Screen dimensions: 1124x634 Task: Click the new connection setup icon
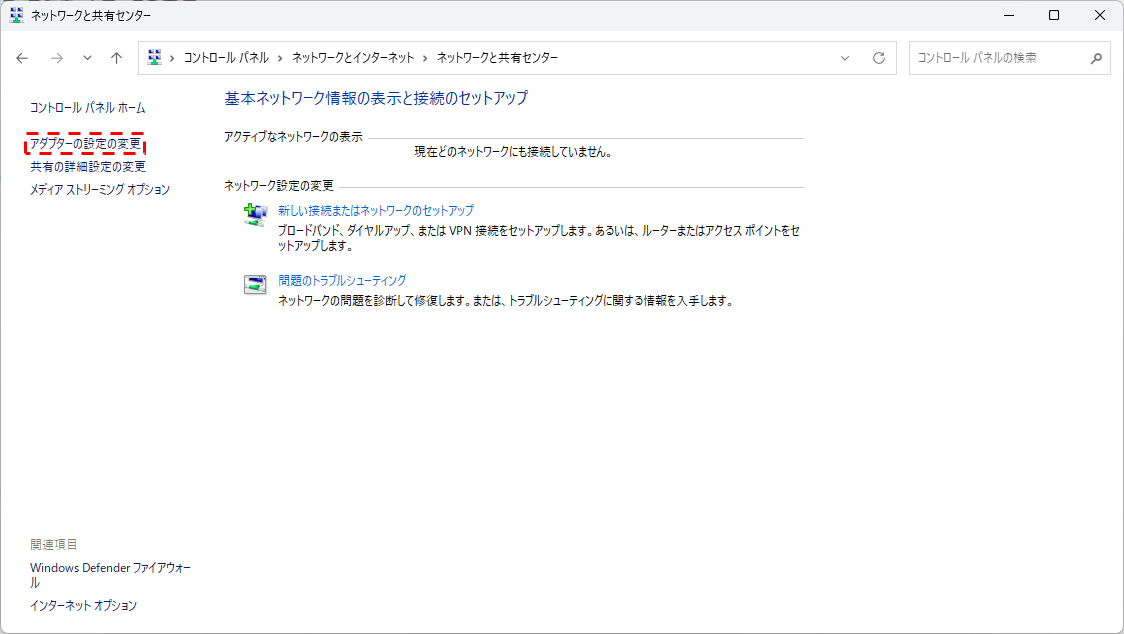[x=256, y=214]
